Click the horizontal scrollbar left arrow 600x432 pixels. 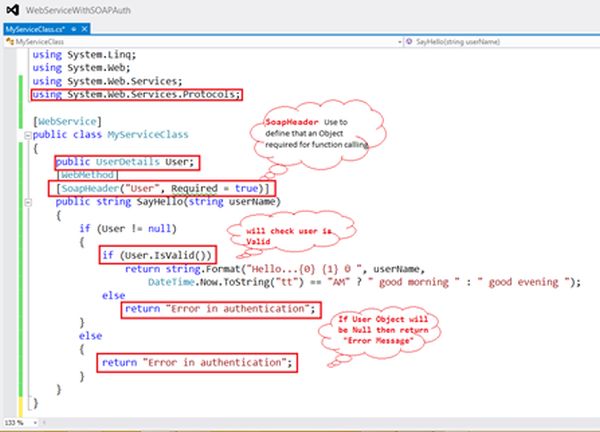44,423
